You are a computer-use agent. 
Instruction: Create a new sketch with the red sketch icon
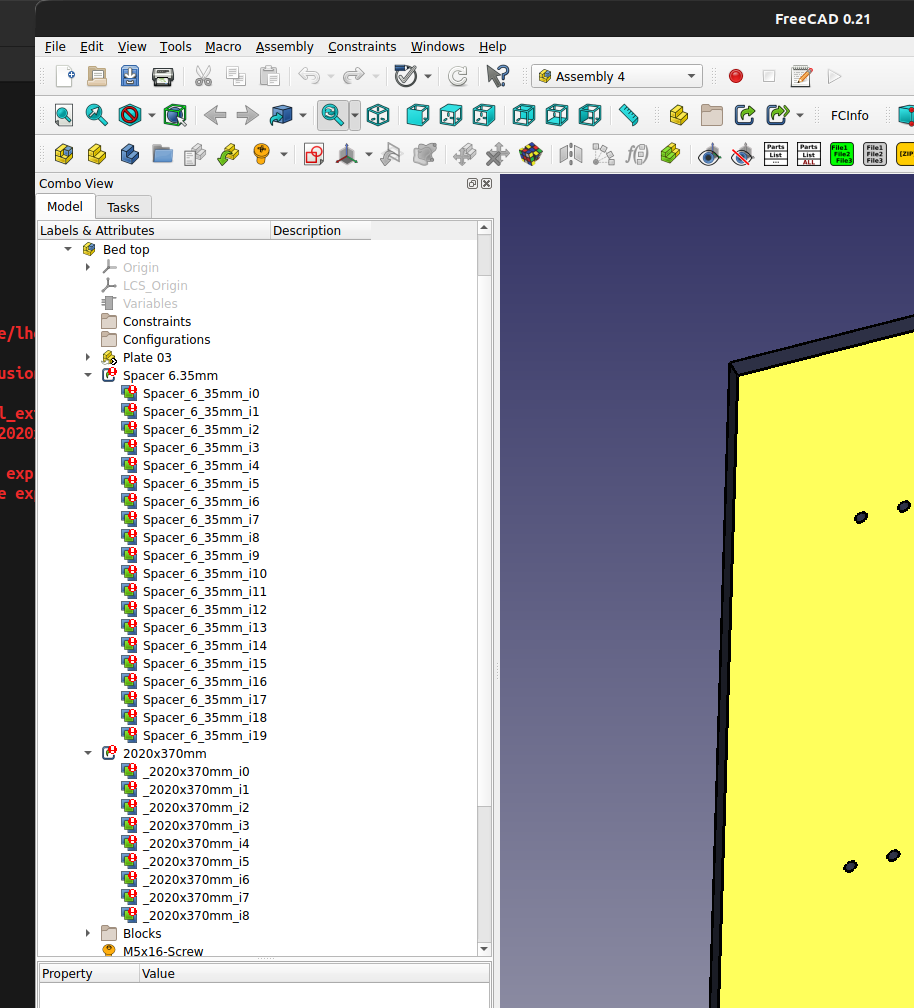pos(314,154)
